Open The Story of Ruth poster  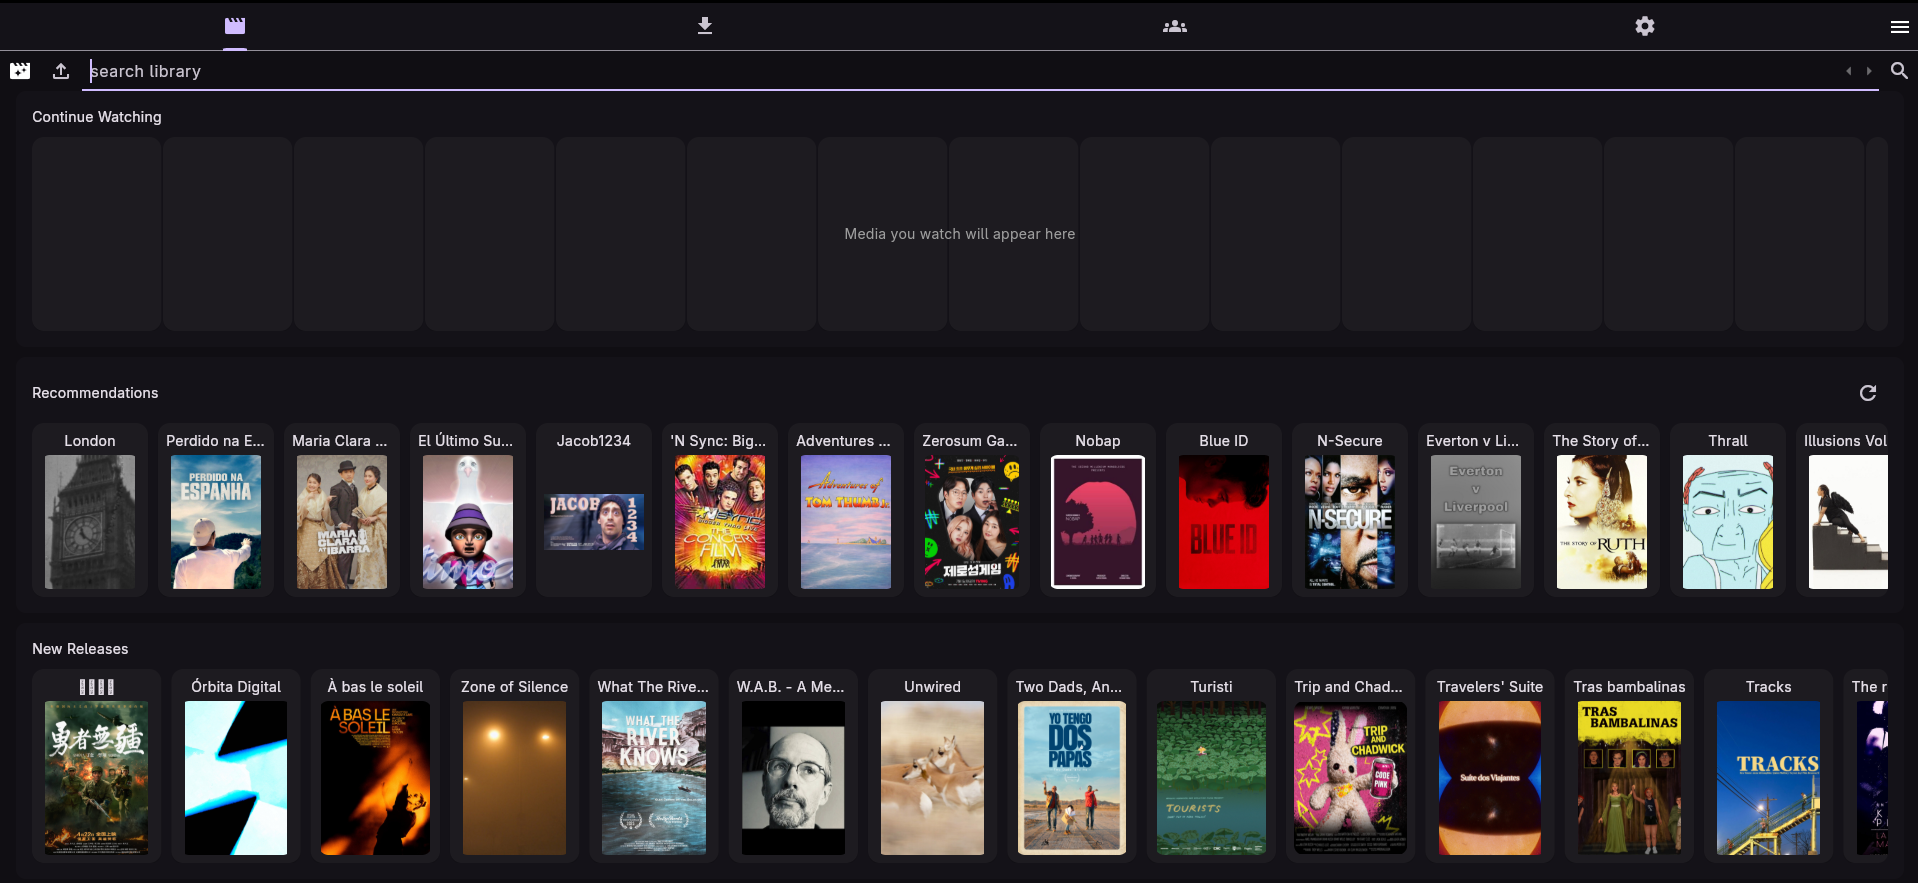pos(1602,522)
